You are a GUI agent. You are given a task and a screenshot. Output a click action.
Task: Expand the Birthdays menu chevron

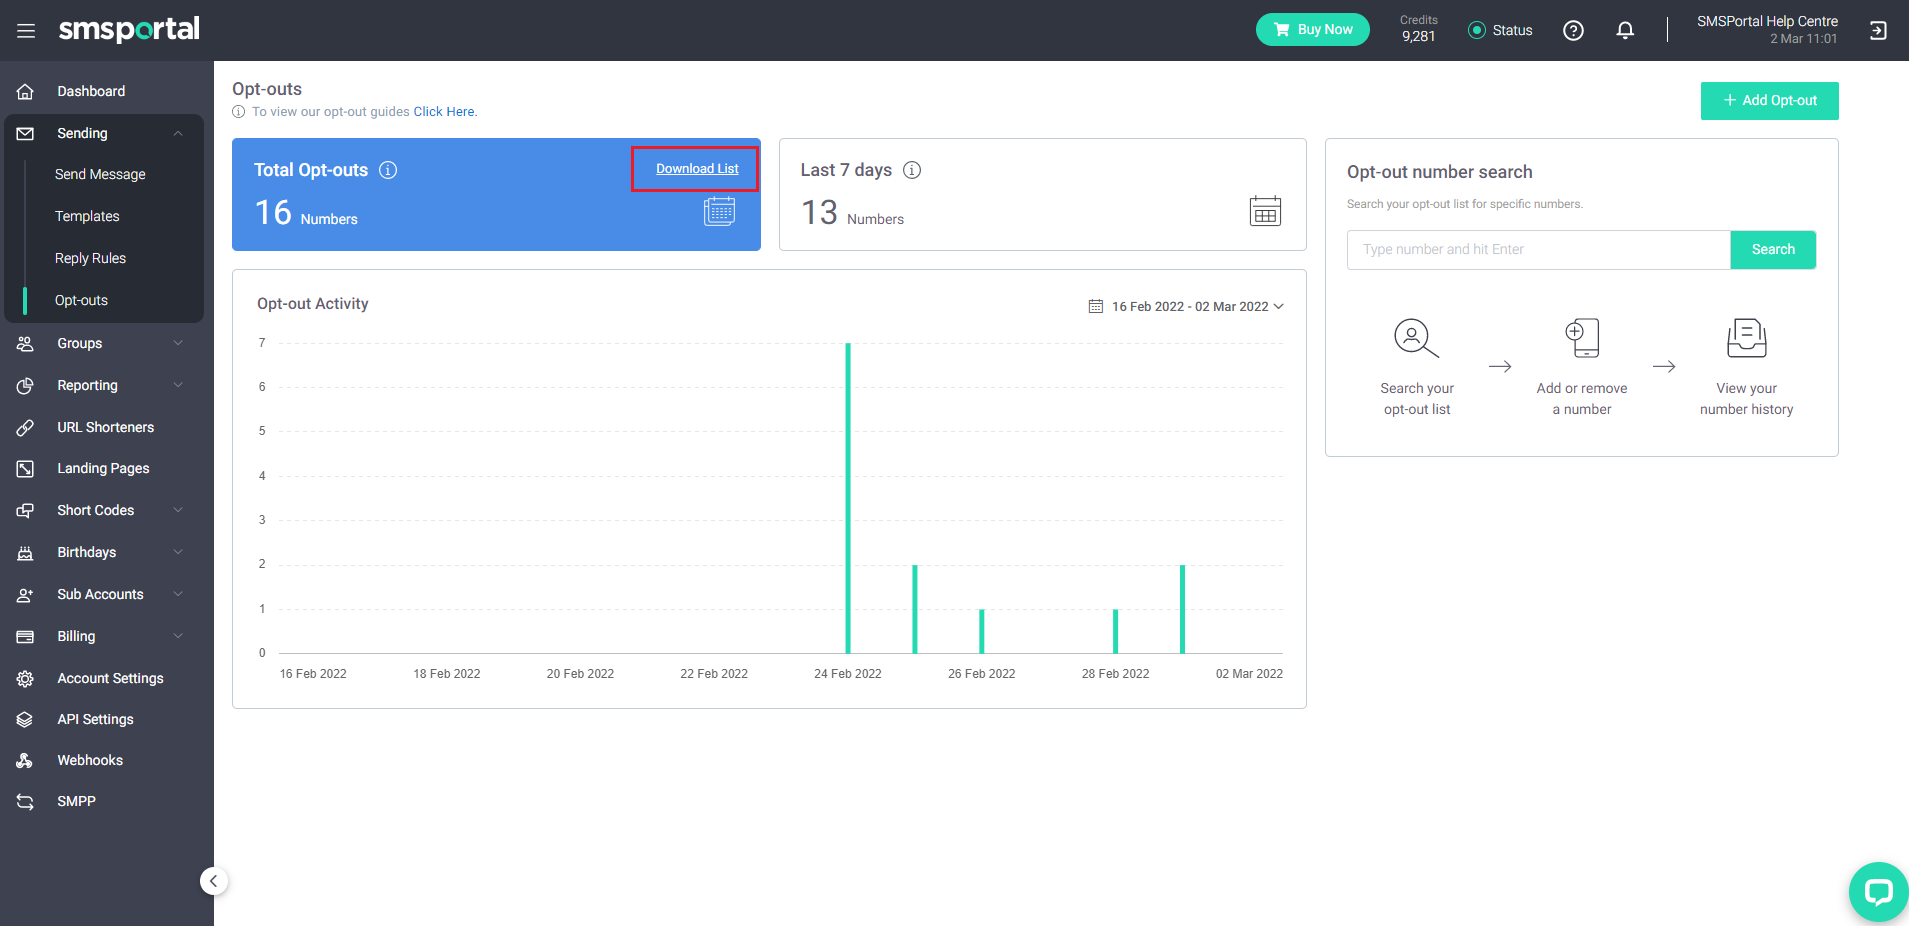coord(178,552)
